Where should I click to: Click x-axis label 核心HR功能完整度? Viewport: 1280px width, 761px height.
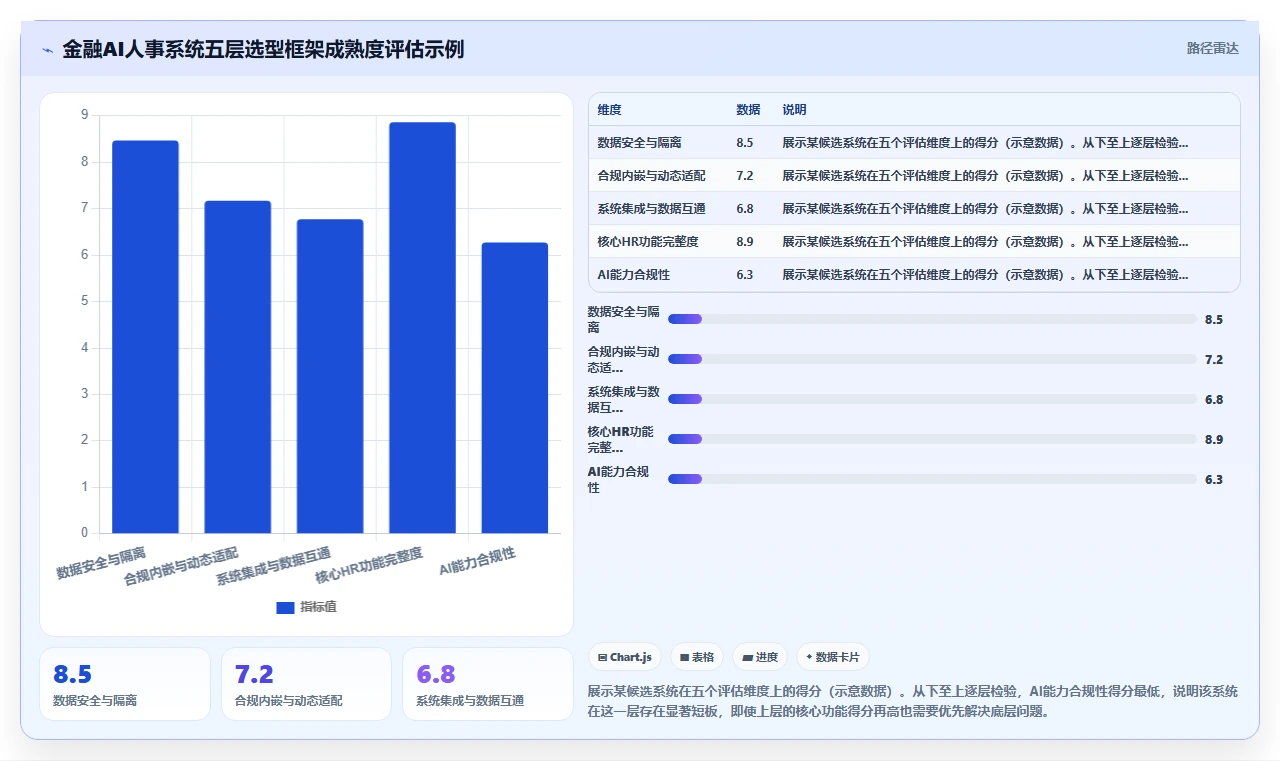coord(369,566)
